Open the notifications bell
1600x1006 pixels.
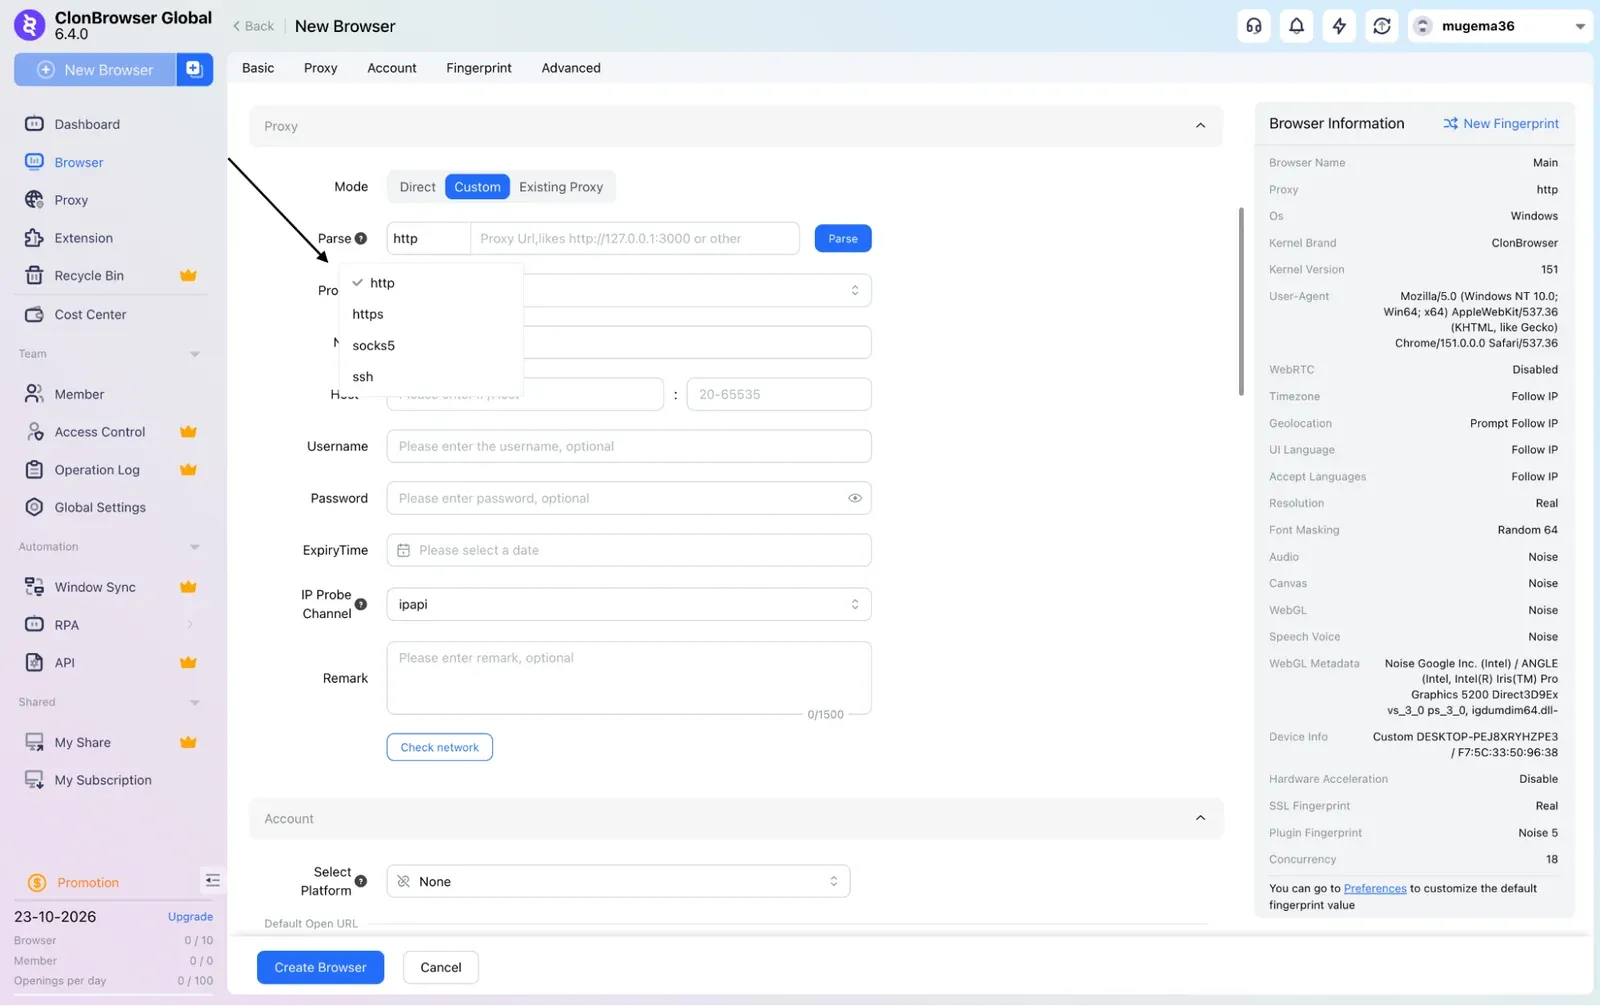[x=1297, y=26]
